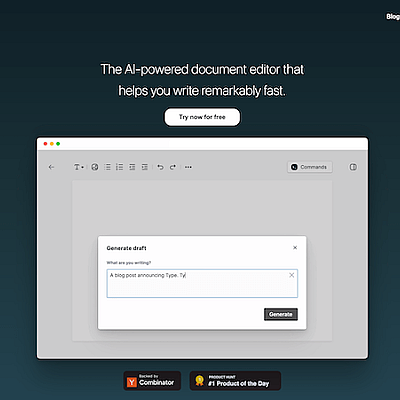This screenshot has width=400, height=400.
Task: Open the Product of the Day badge
Action: [x=235, y=381]
